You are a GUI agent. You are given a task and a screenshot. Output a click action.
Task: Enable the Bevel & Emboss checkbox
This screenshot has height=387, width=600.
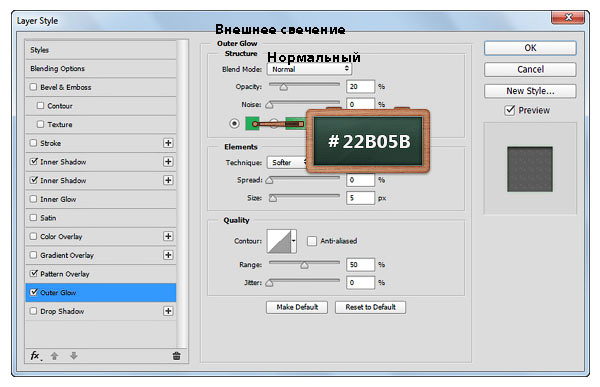[x=34, y=87]
